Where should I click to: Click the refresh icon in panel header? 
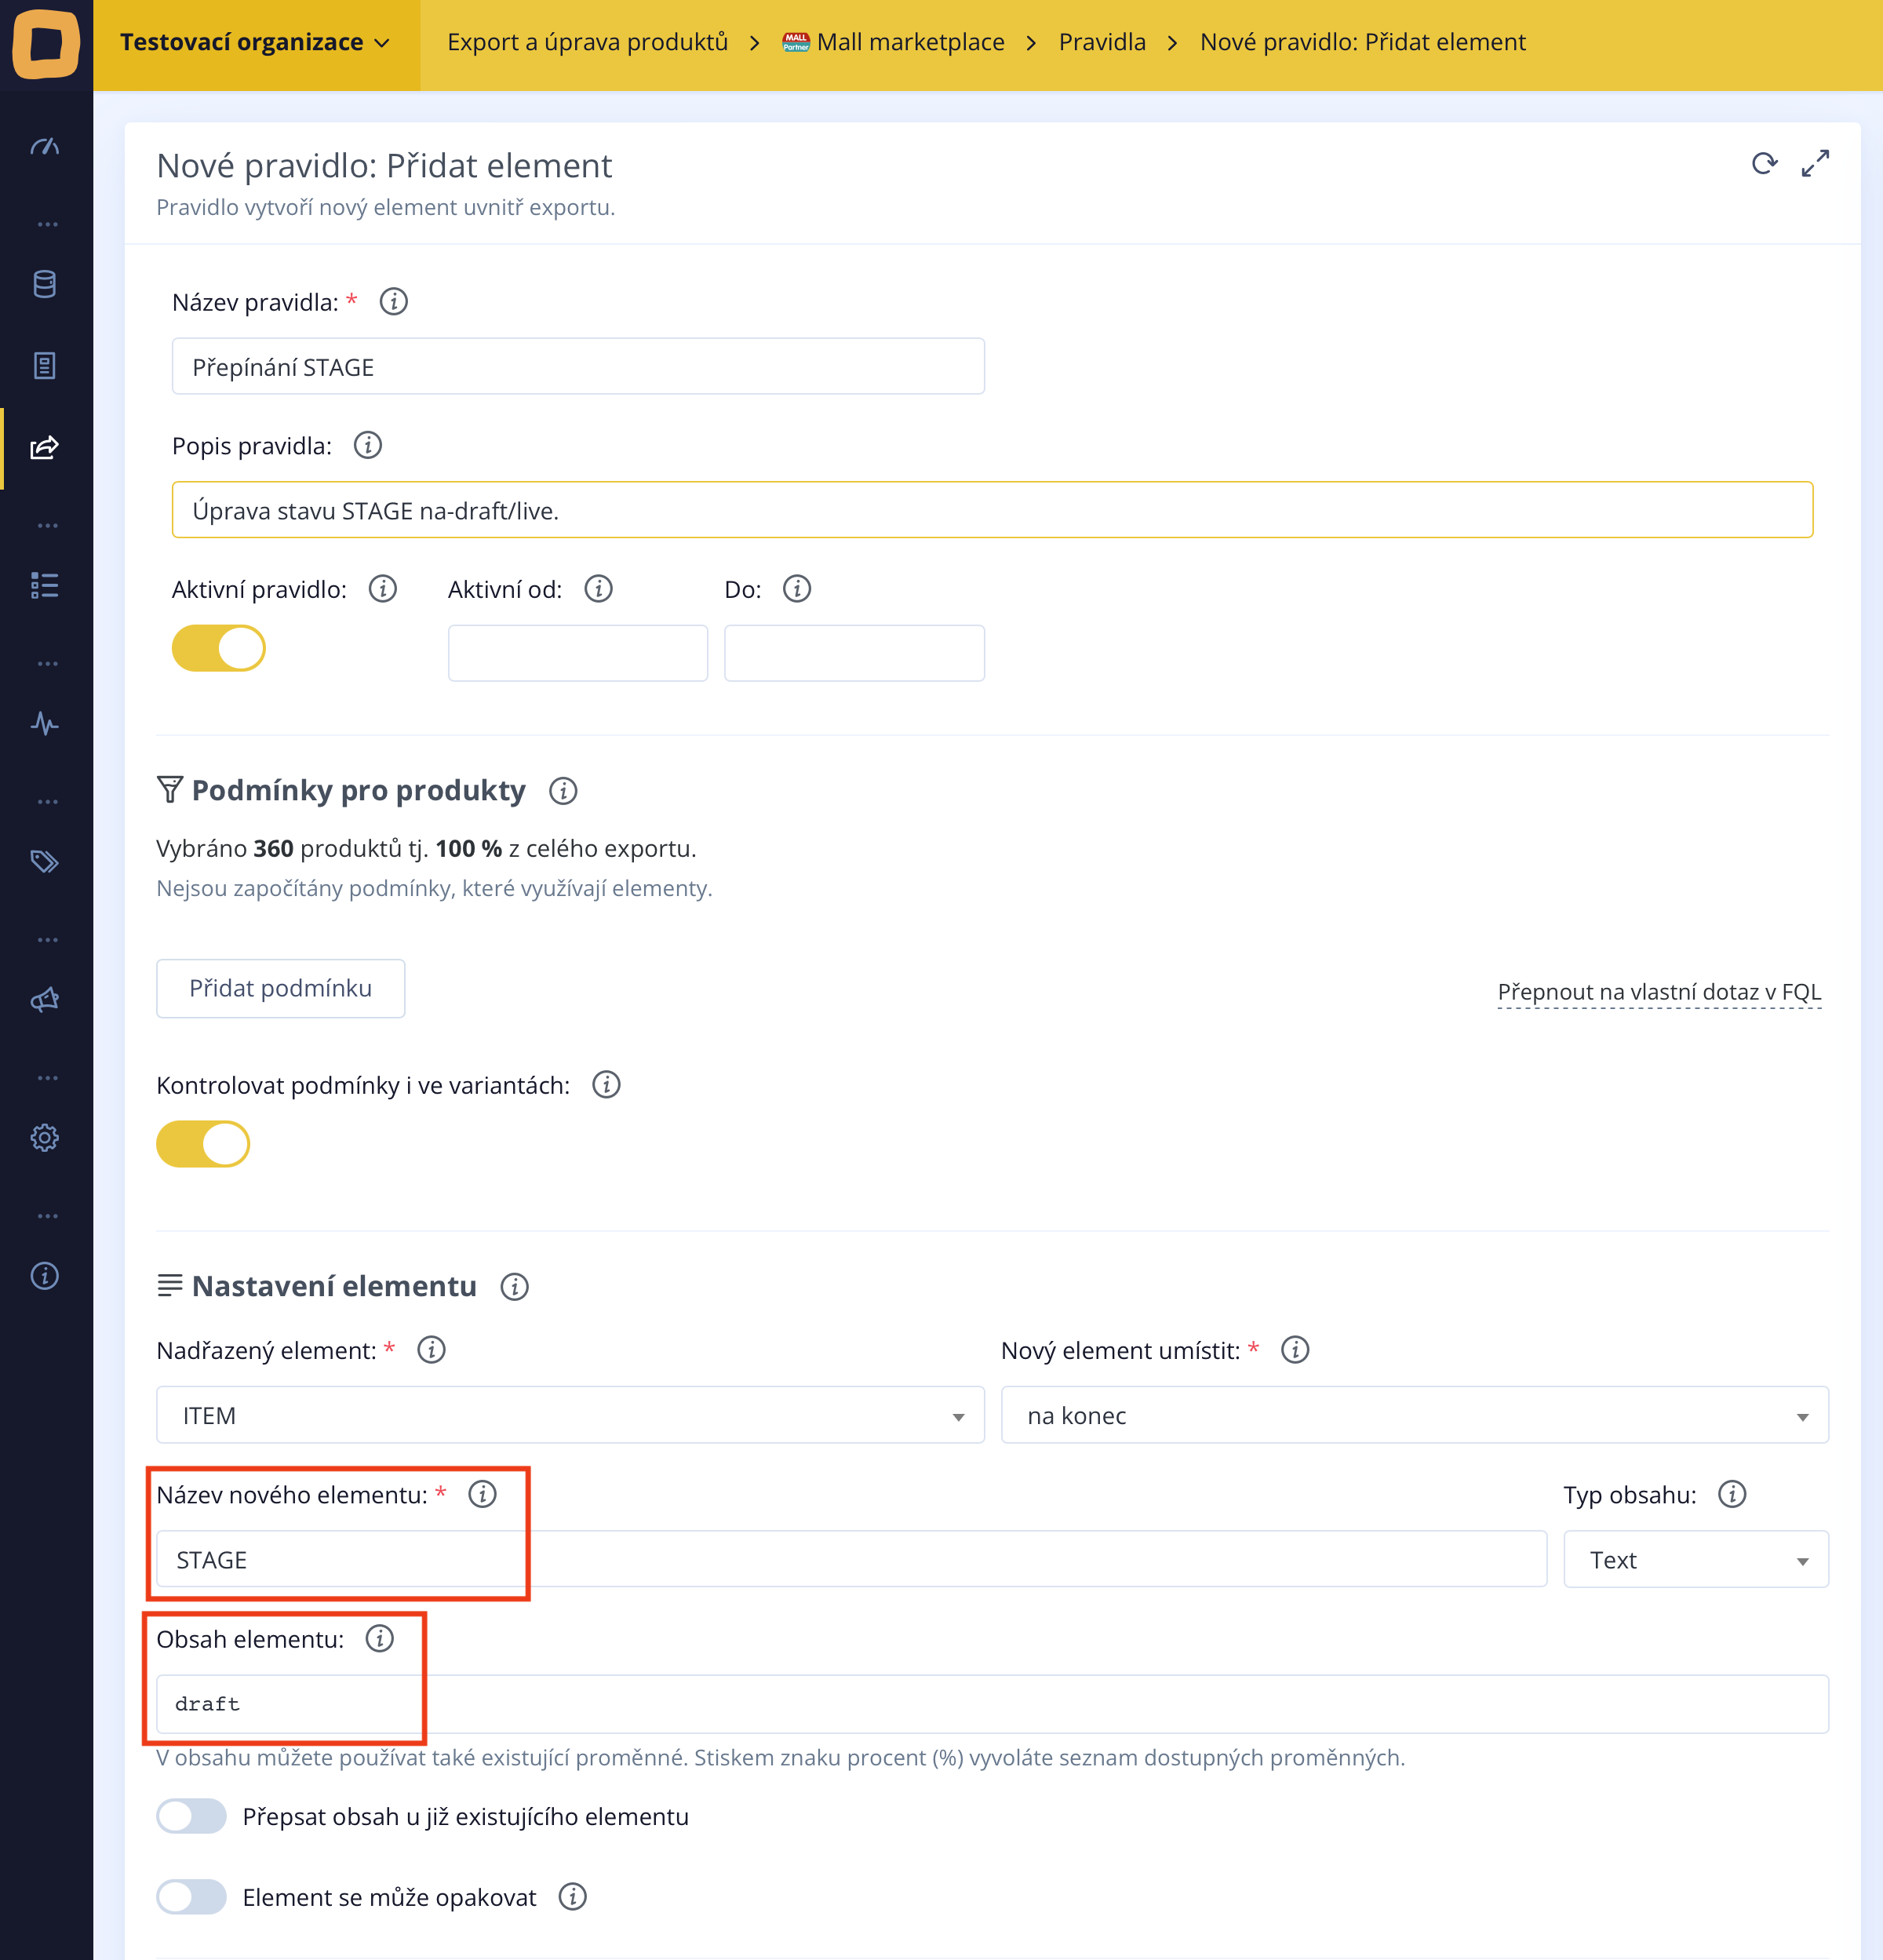[x=1764, y=163]
